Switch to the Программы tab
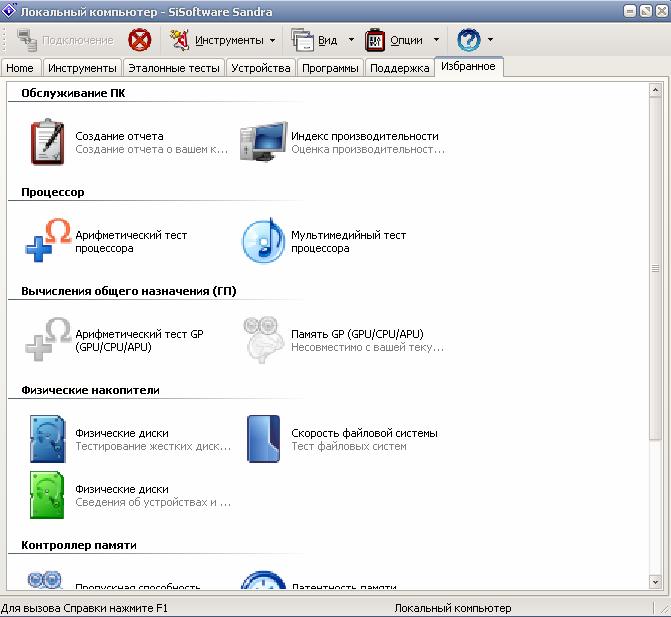The image size is (671, 617). coord(330,68)
